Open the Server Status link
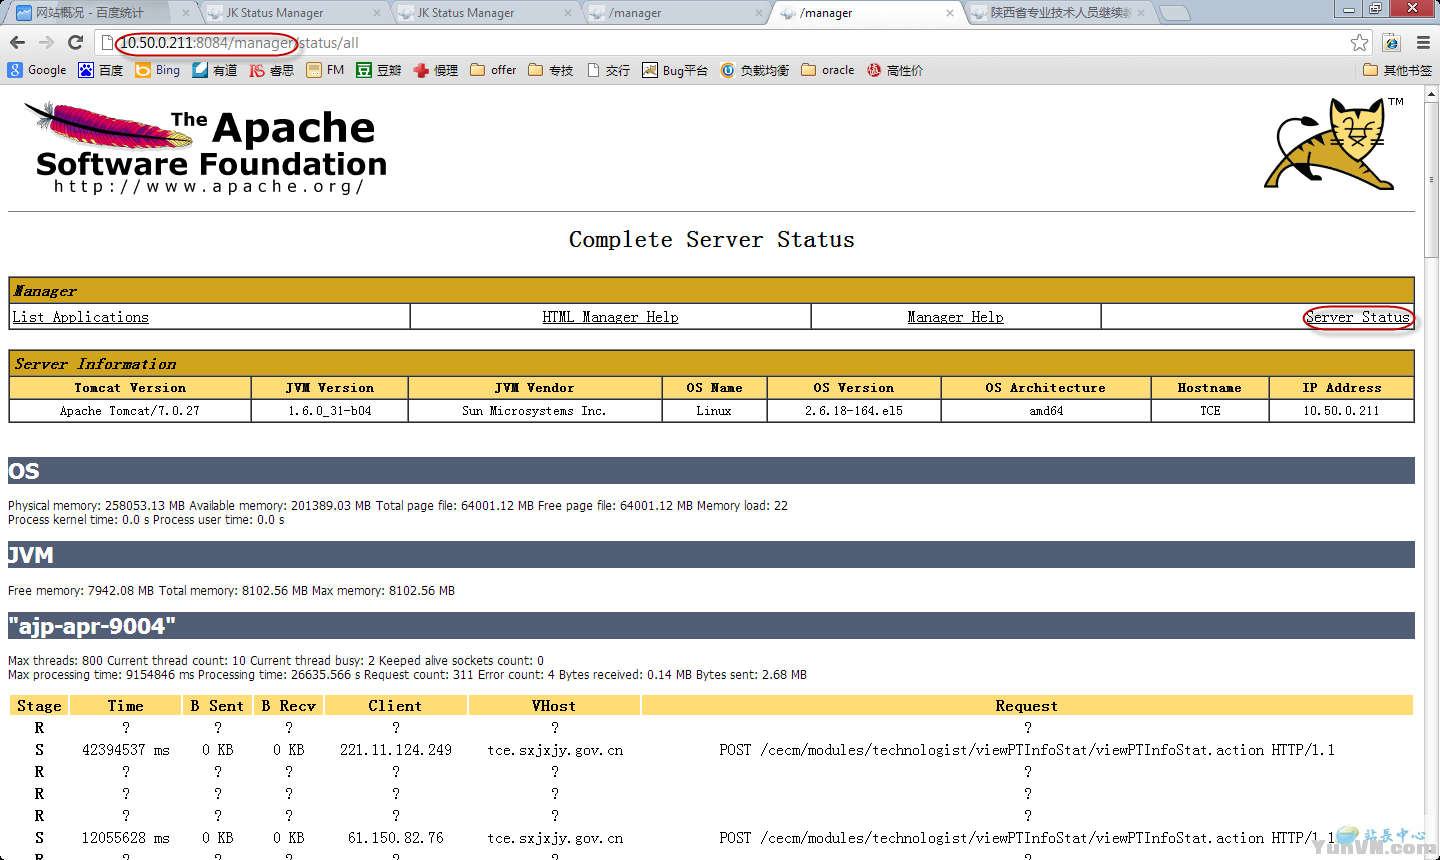This screenshot has width=1440, height=860. tap(1357, 317)
